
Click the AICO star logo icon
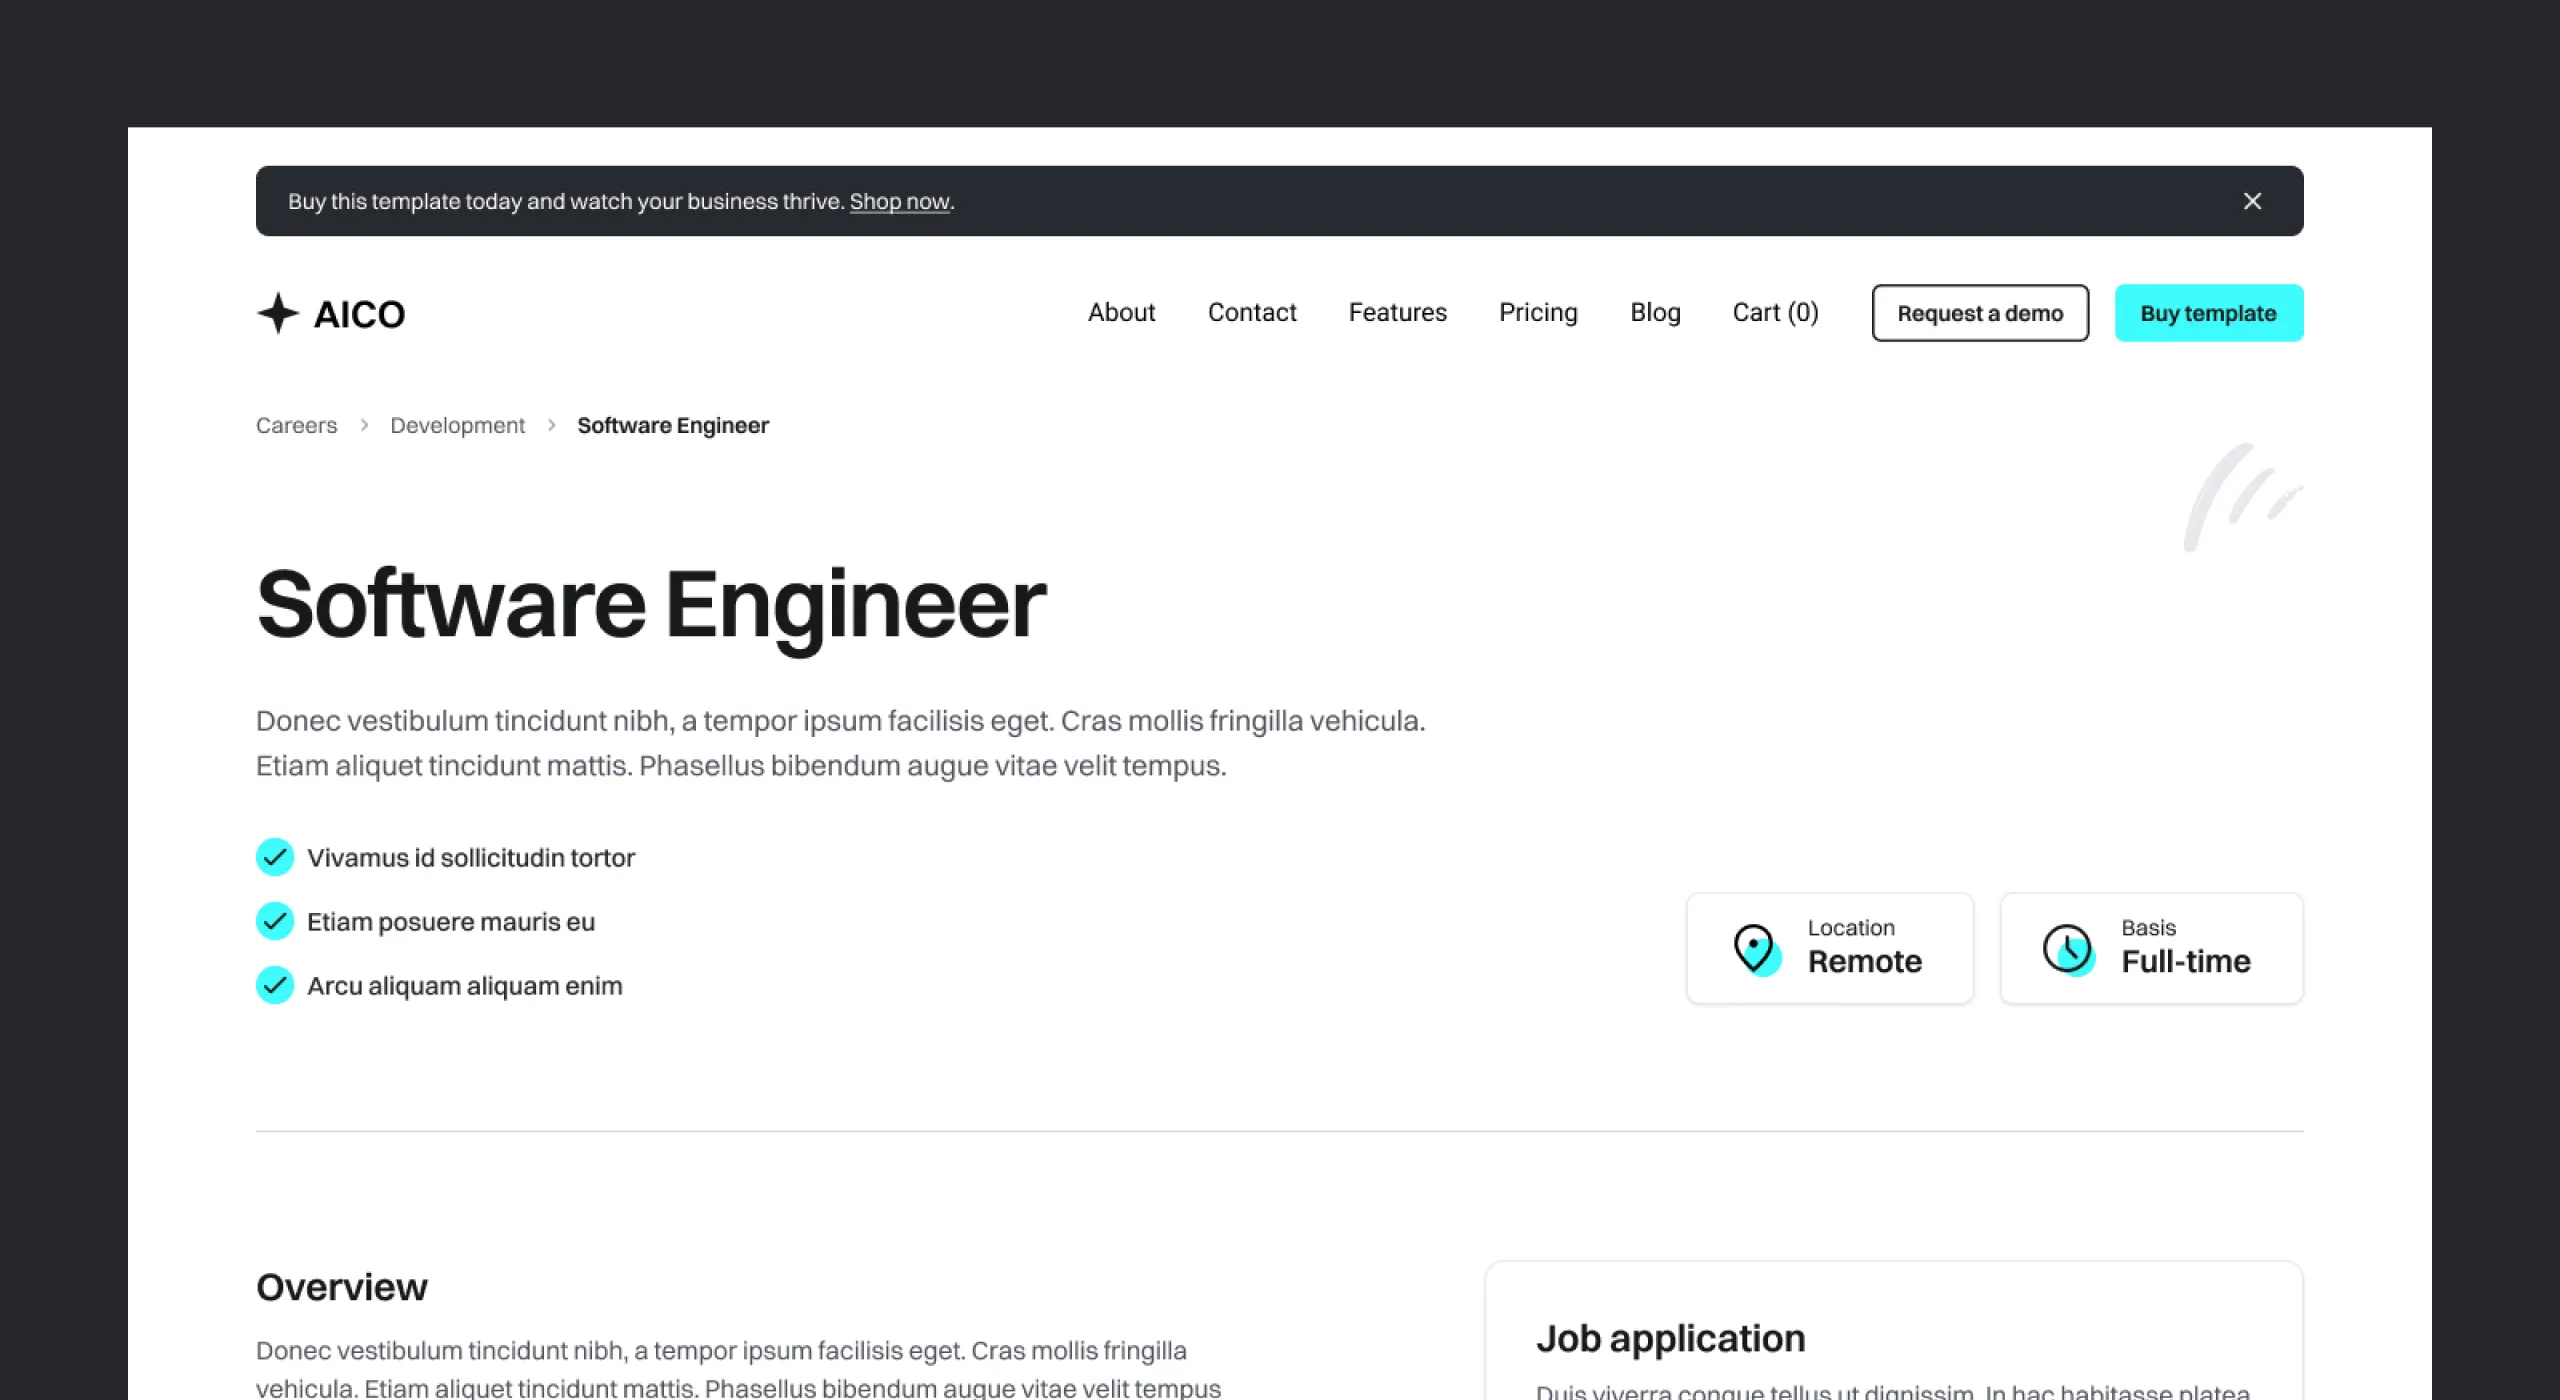[278, 313]
